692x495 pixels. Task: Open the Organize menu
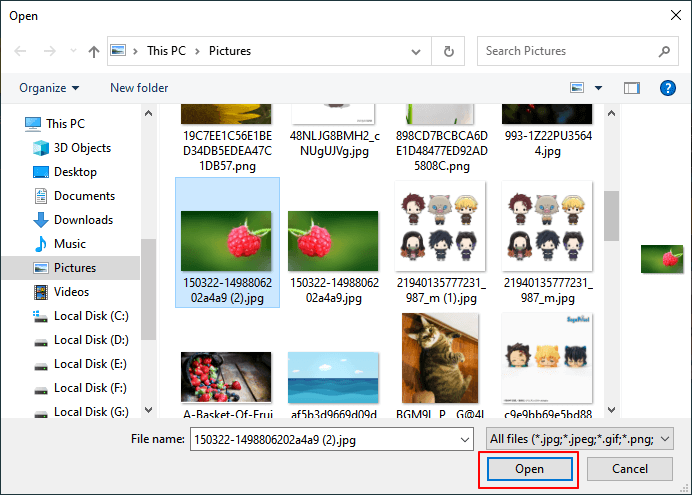49,88
